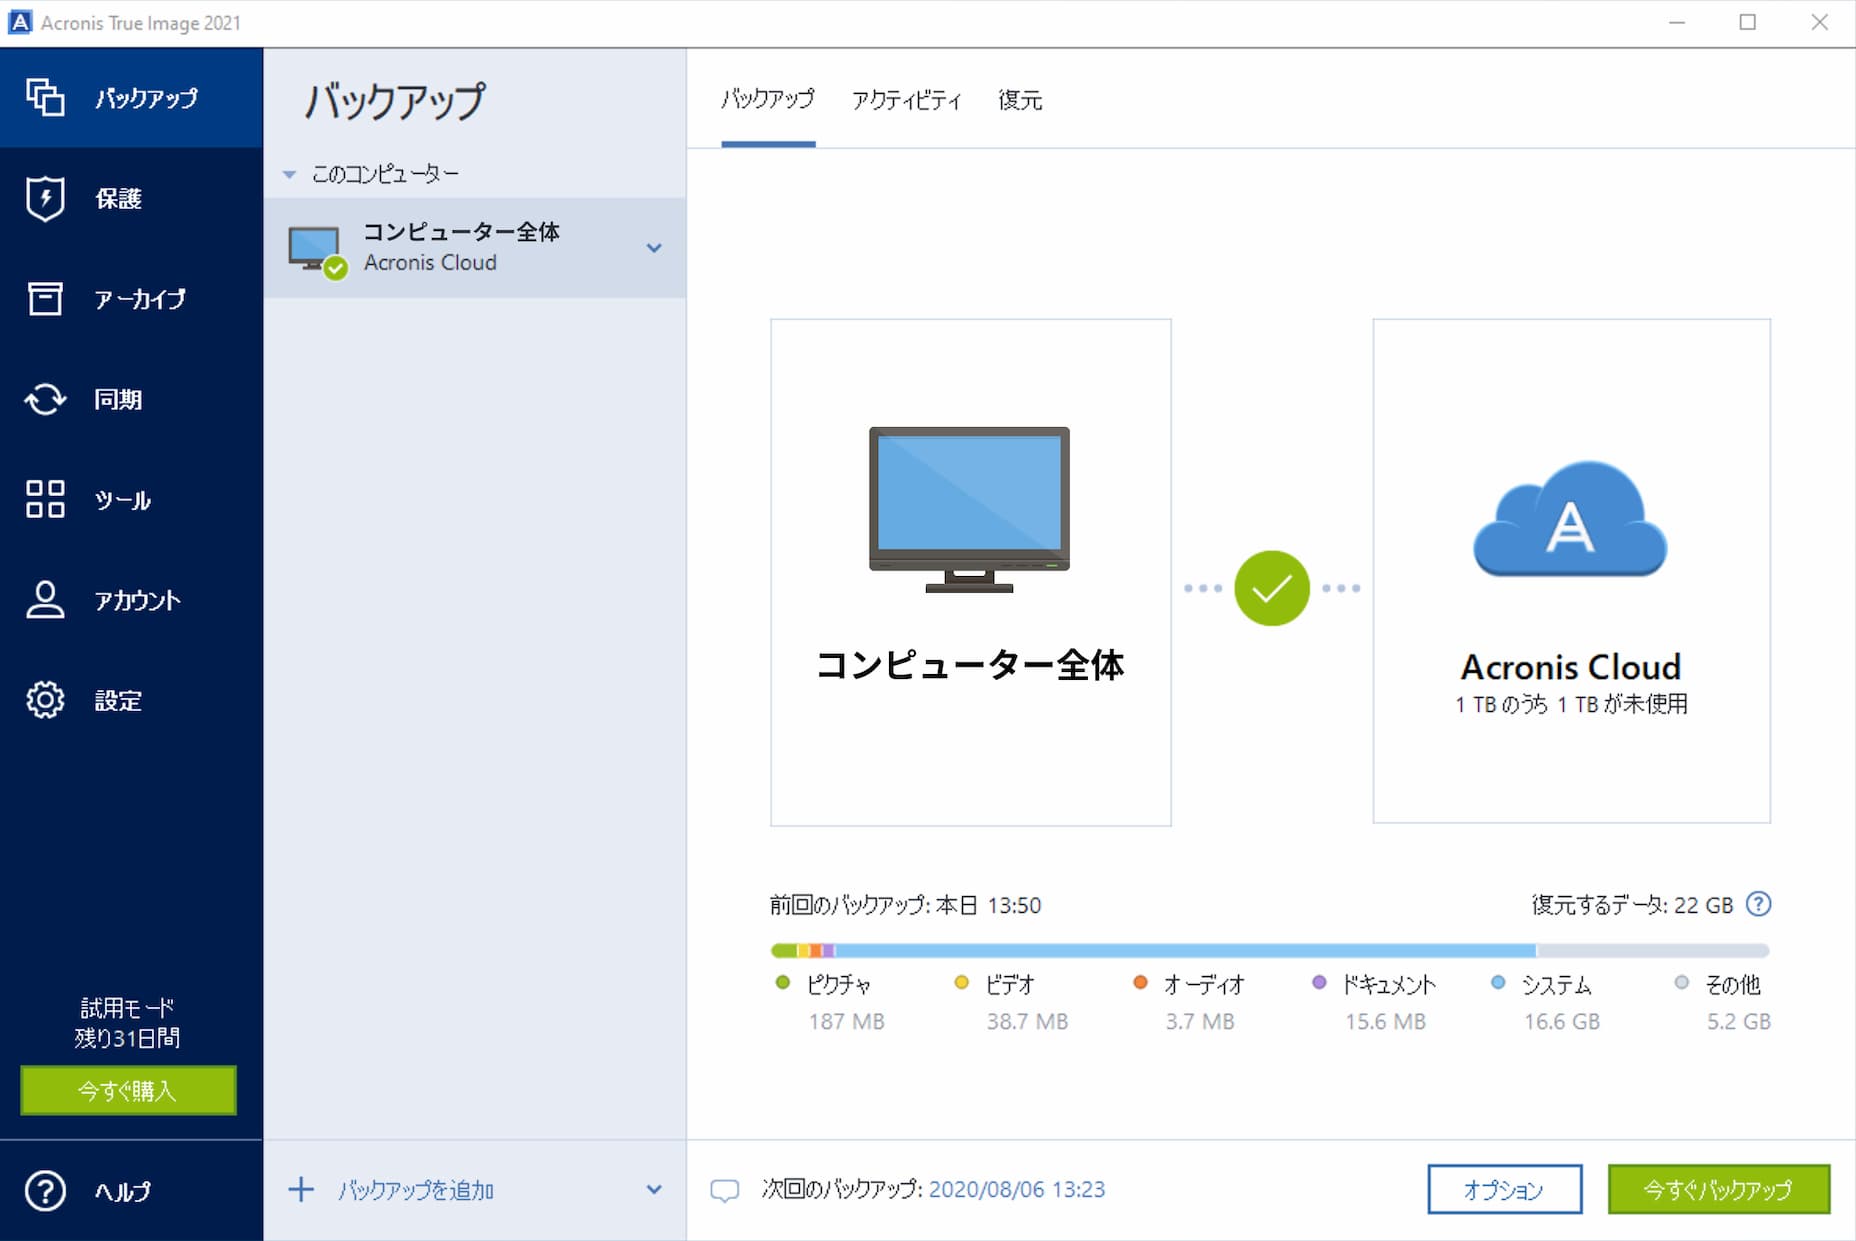This screenshot has width=1856, height=1241.
Task: Click the オプション button
Action: [1504, 1189]
